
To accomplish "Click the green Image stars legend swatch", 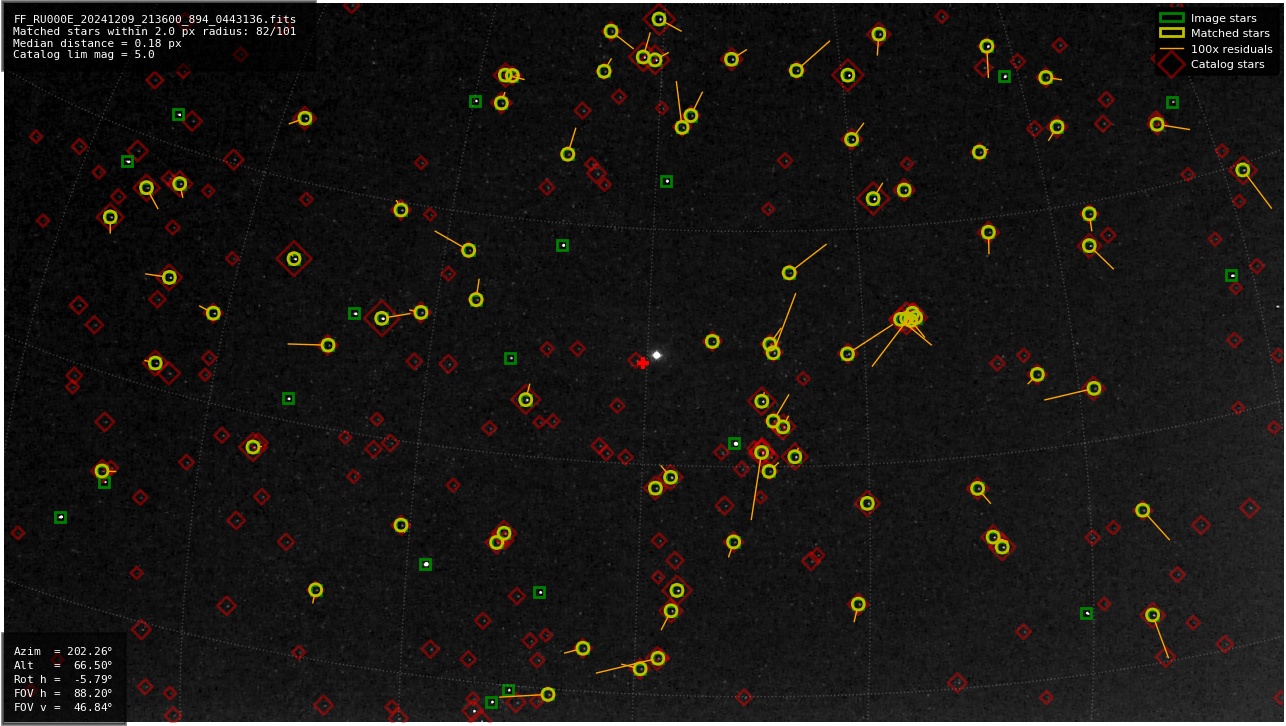I will [x=1171, y=18].
